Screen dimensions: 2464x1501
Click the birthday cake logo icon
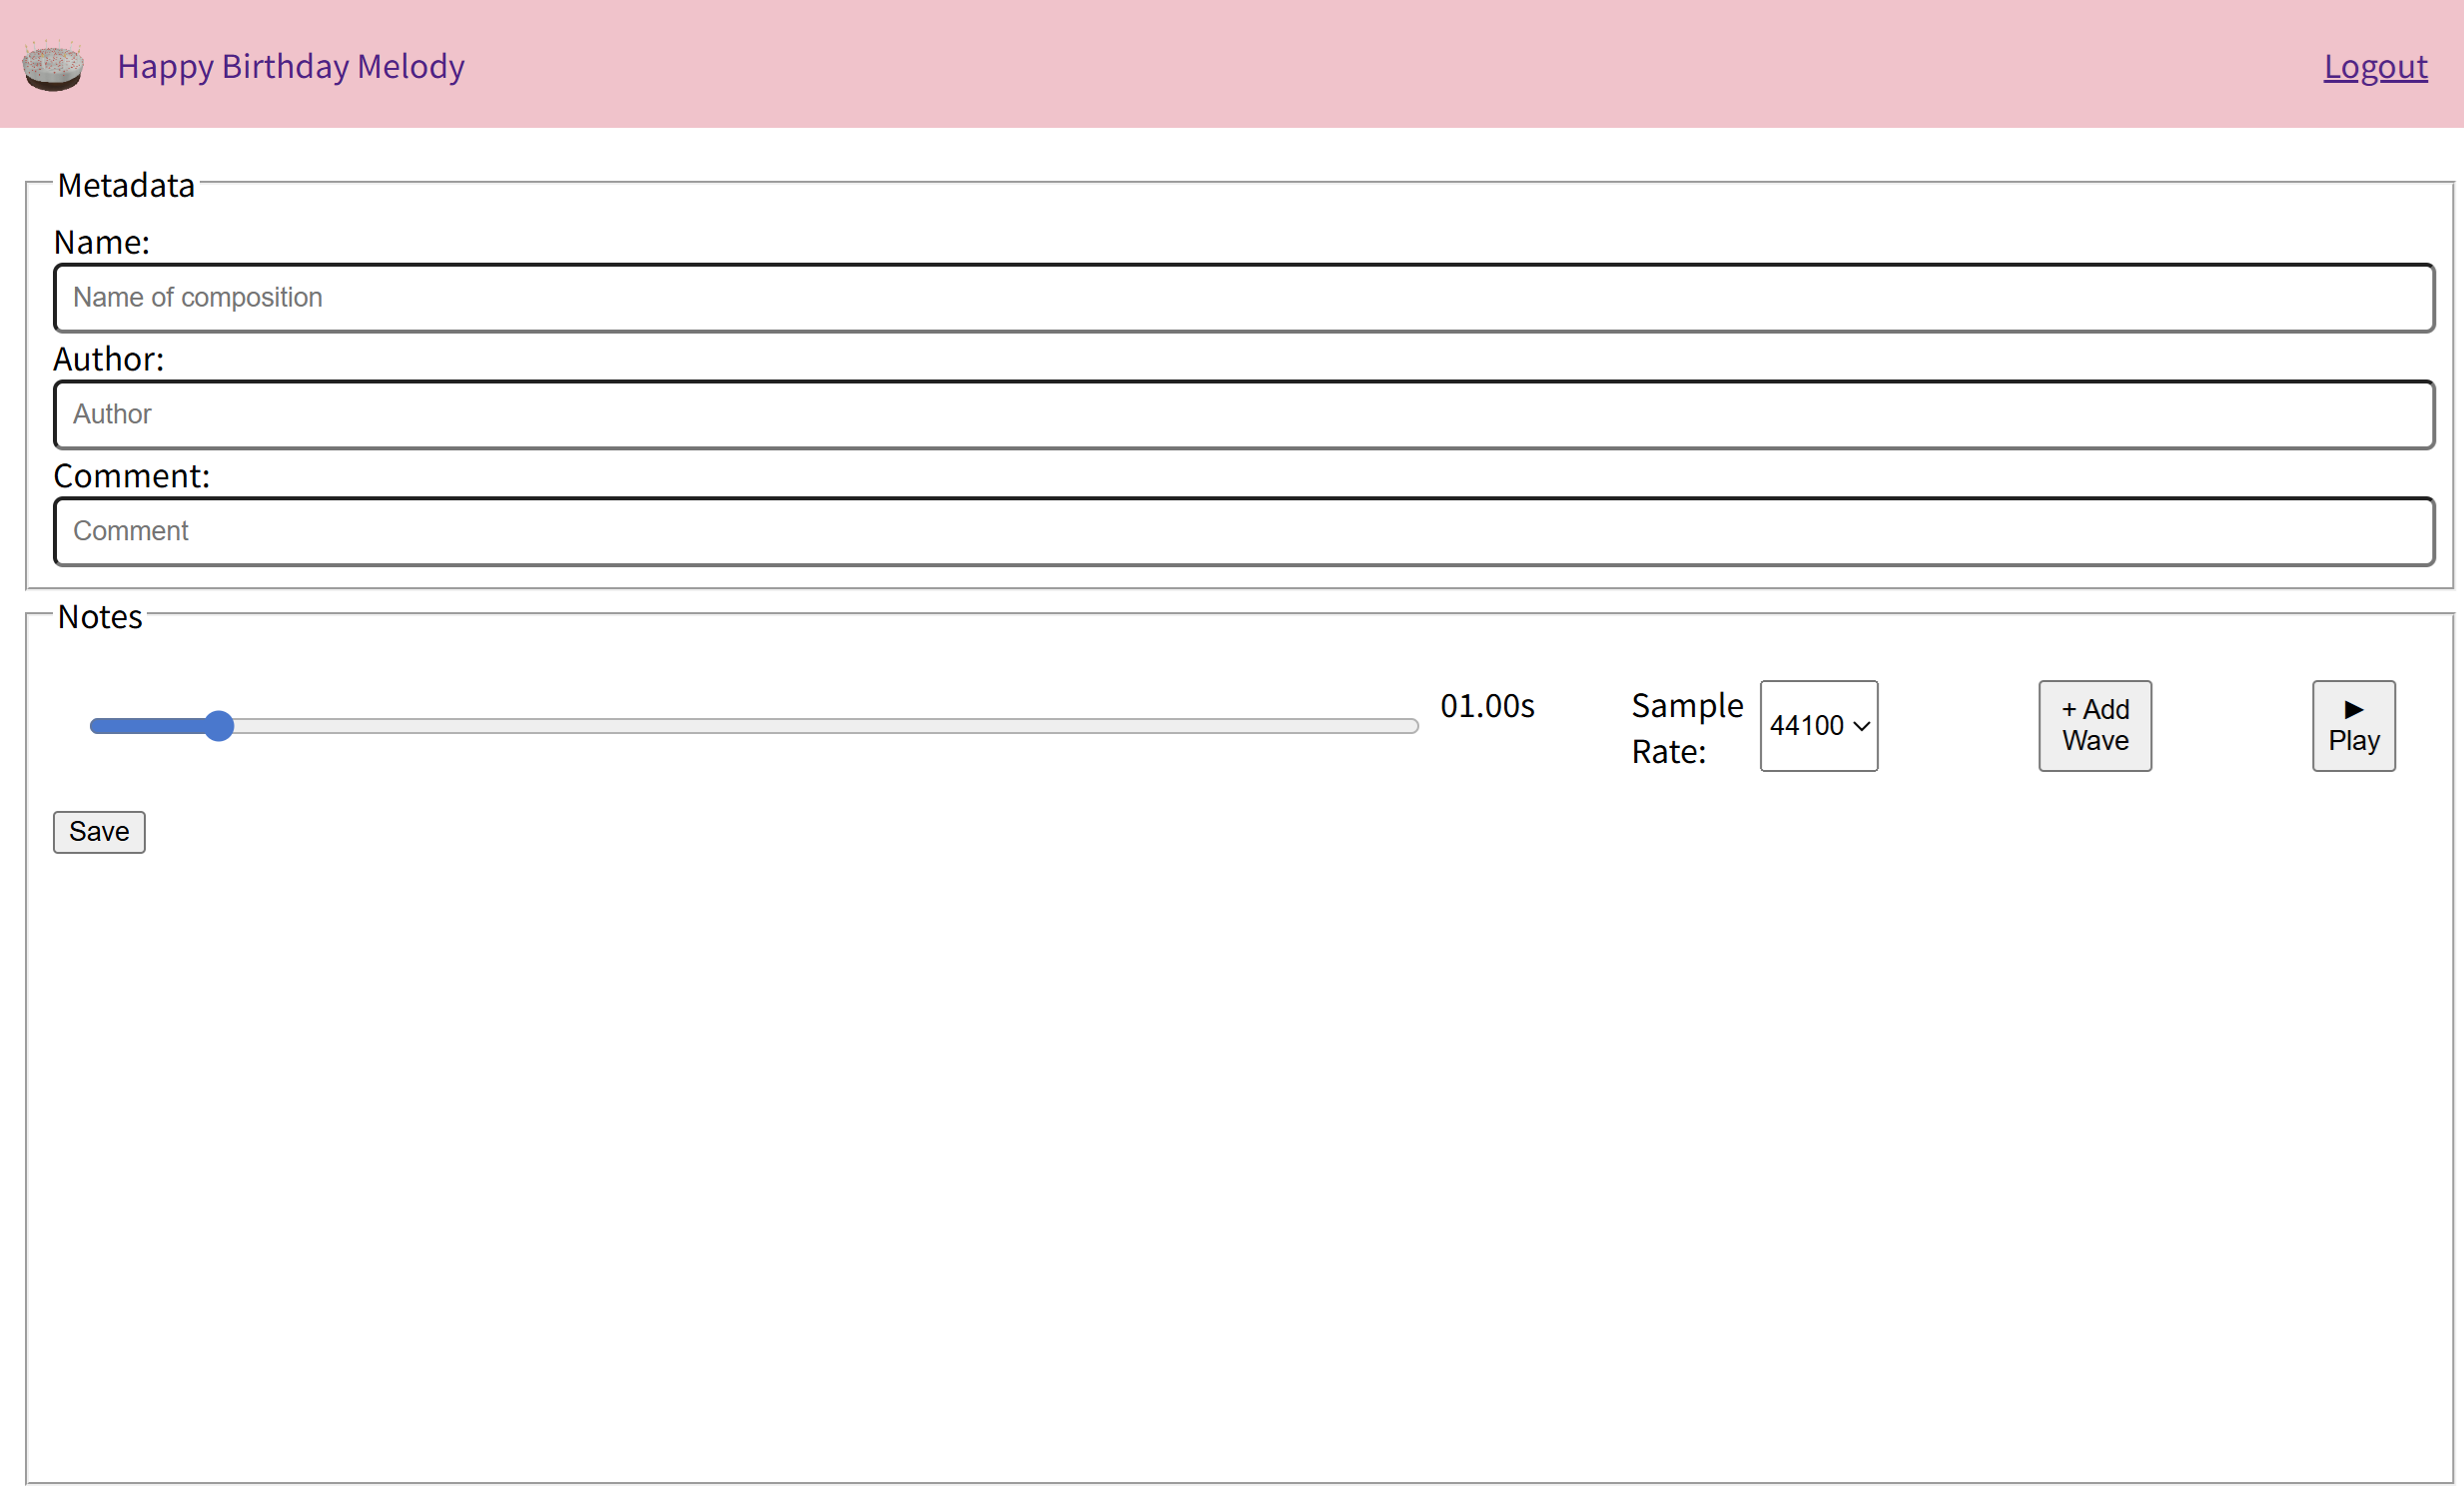tap(53, 66)
